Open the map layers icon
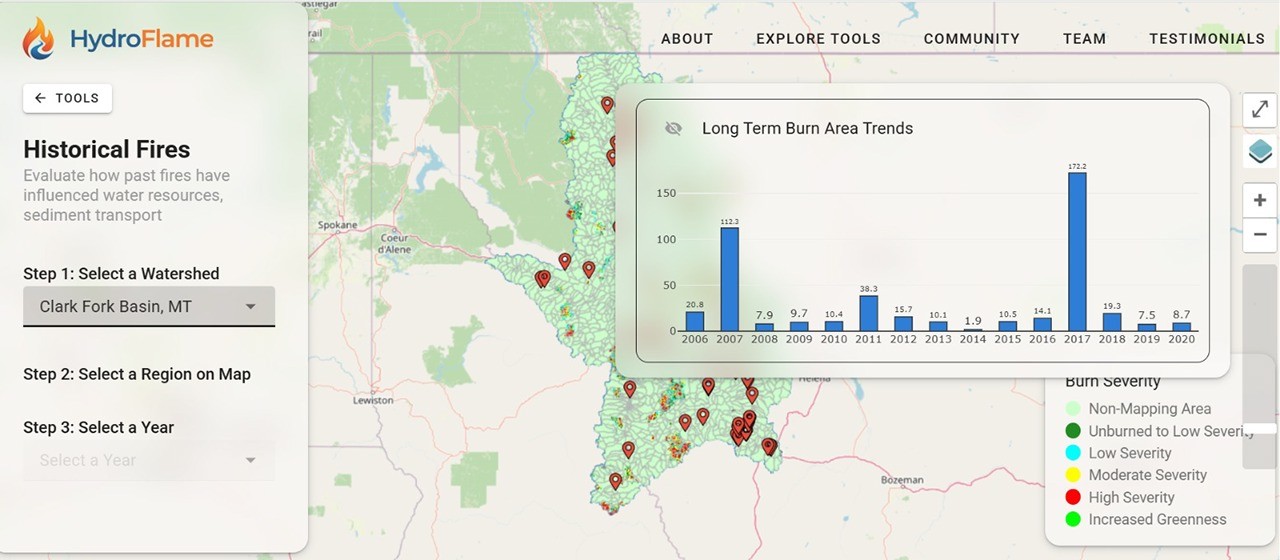 [x=1260, y=152]
